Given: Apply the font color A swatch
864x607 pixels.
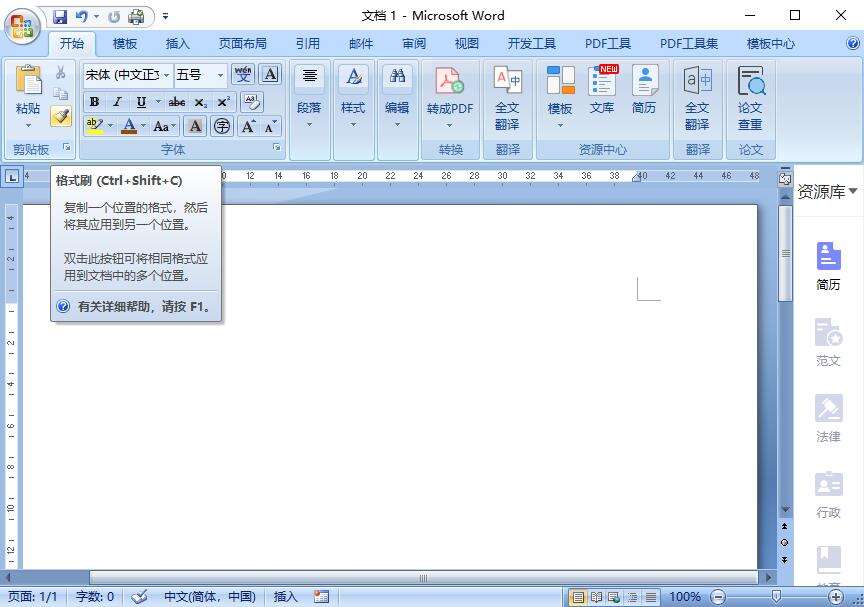Looking at the screenshot, I should pos(129,126).
